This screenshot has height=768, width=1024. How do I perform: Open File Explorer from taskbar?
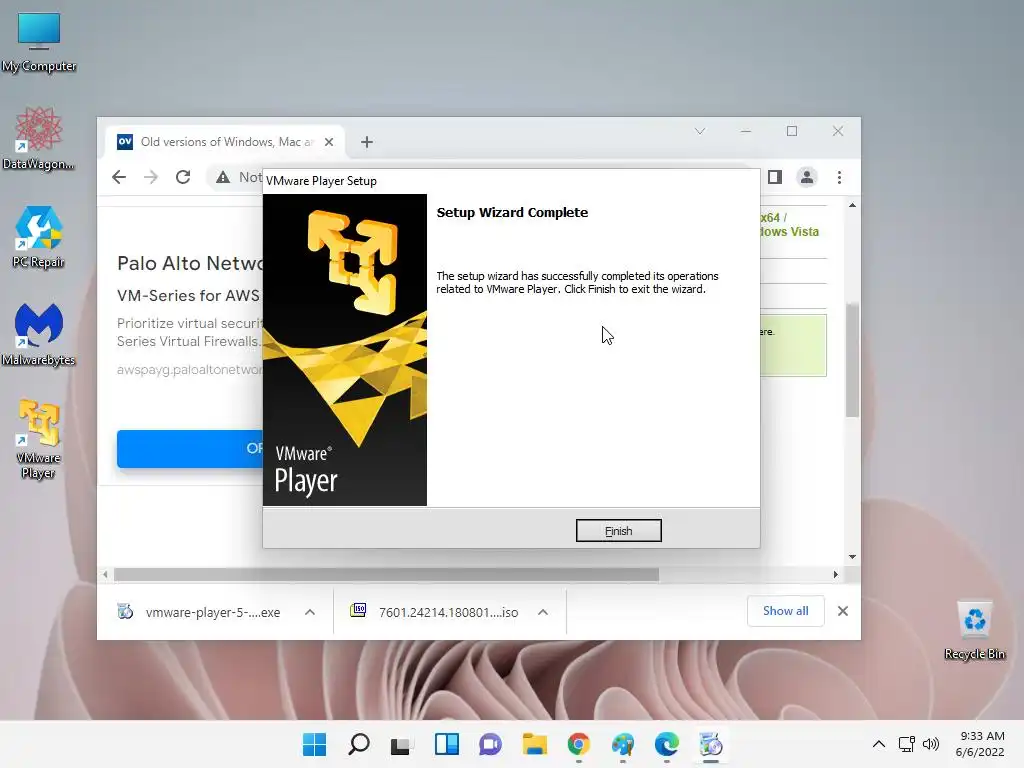(x=534, y=744)
